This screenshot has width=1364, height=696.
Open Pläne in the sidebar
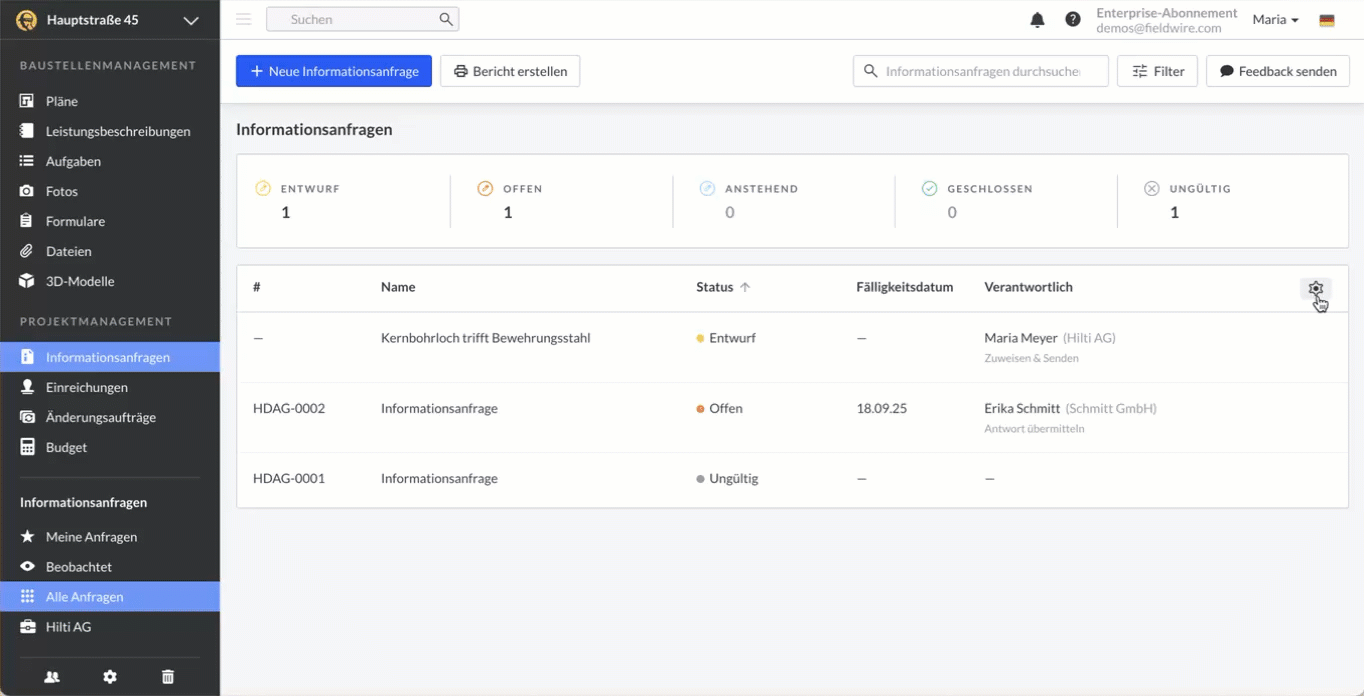pos(62,101)
